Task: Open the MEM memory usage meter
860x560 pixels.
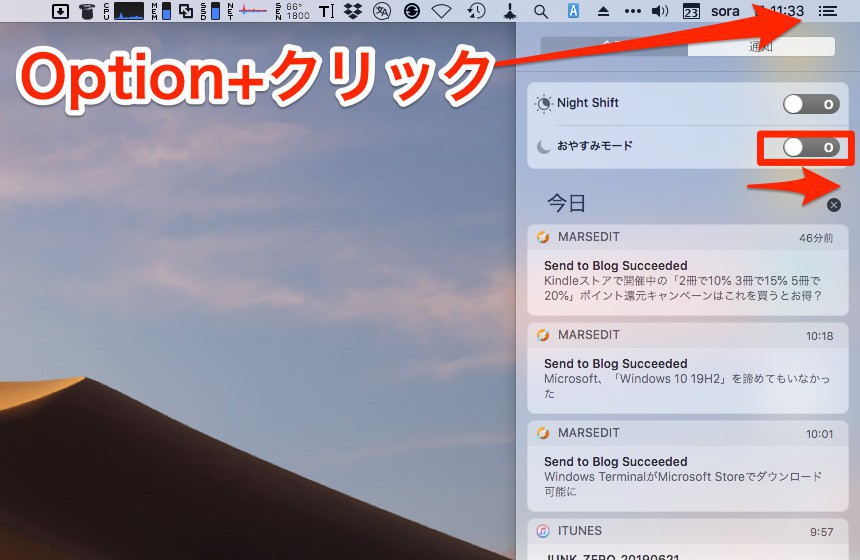Action: pos(161,11)
